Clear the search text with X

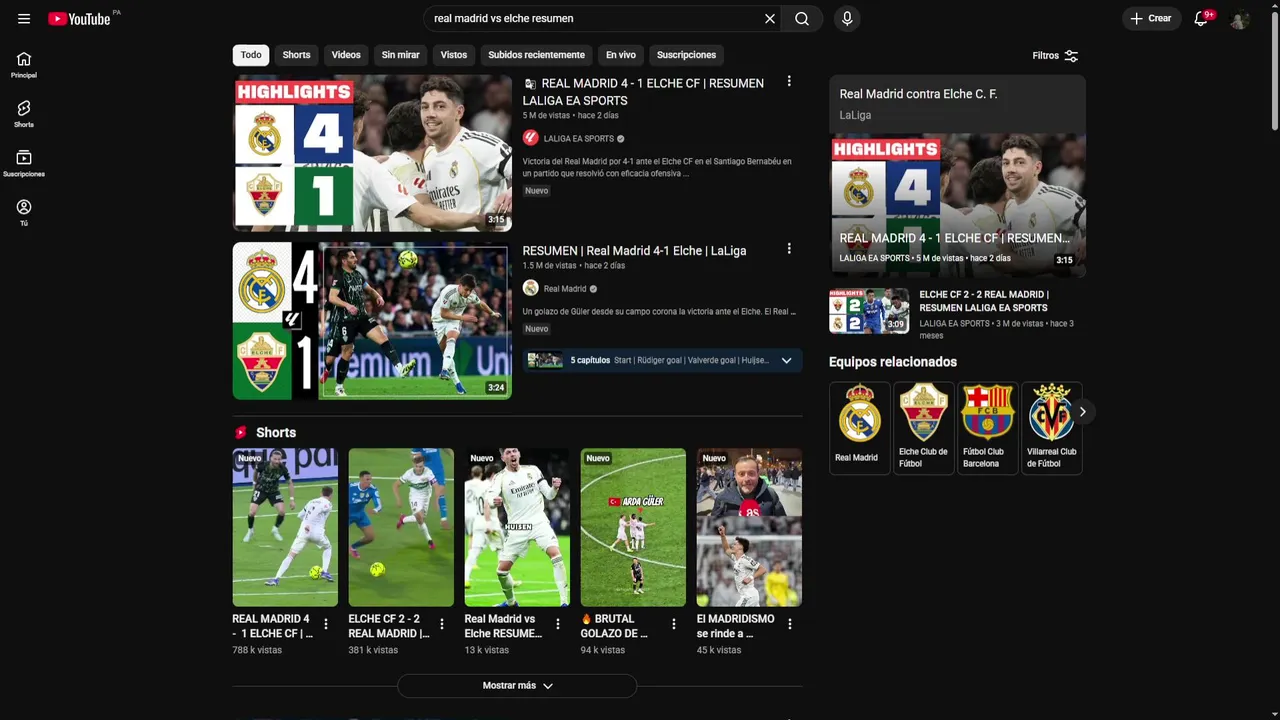pyautogui.click(x=770, y=19)
